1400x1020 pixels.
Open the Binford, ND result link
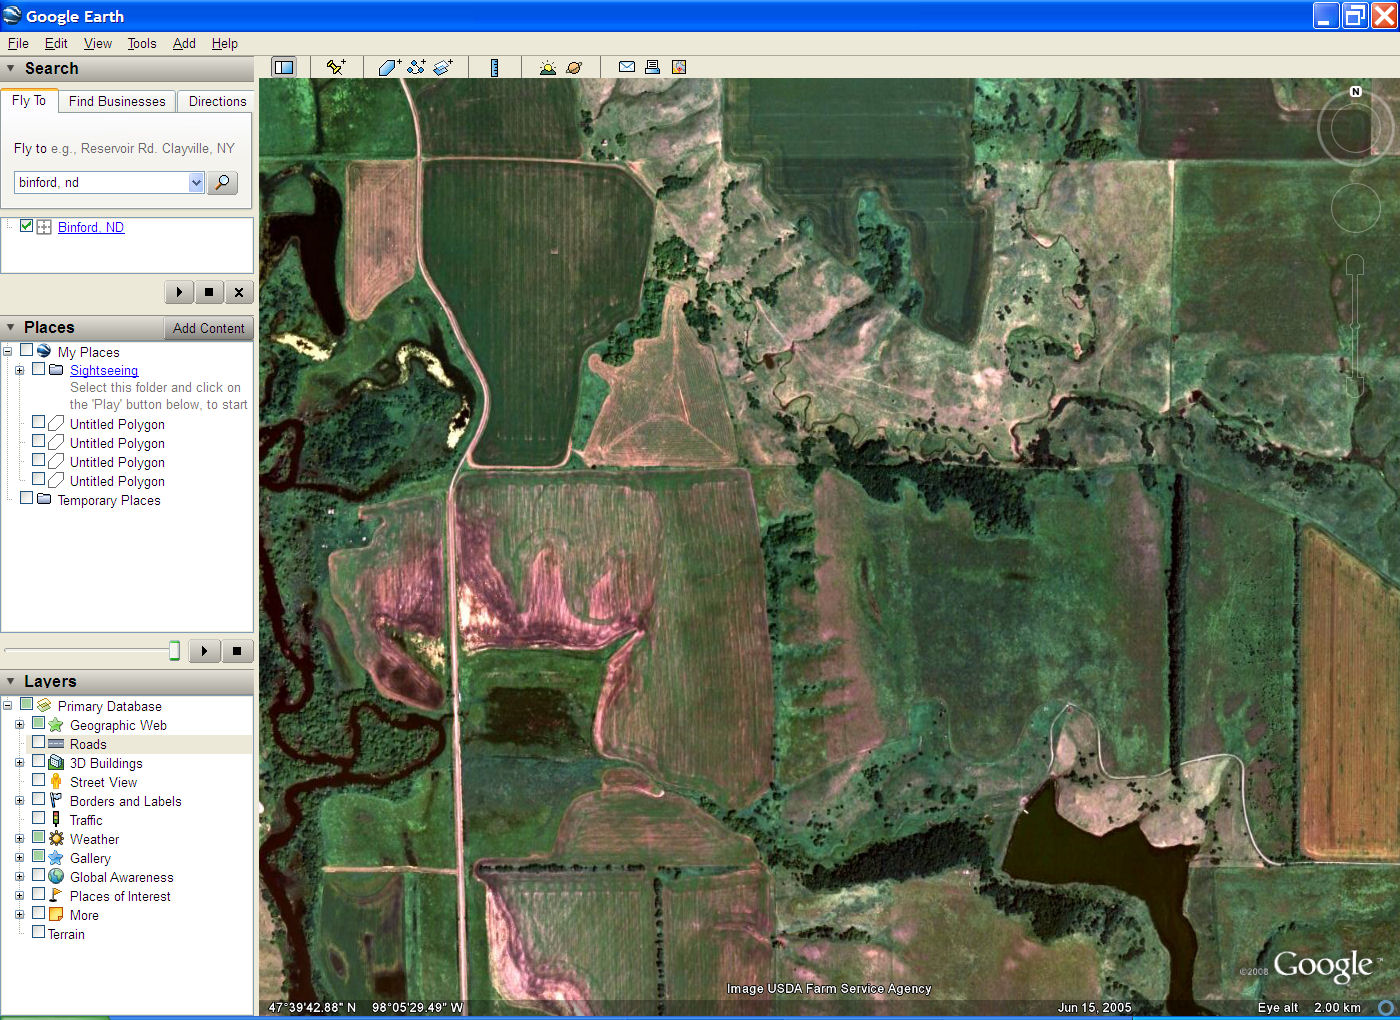tap(91, 227)
